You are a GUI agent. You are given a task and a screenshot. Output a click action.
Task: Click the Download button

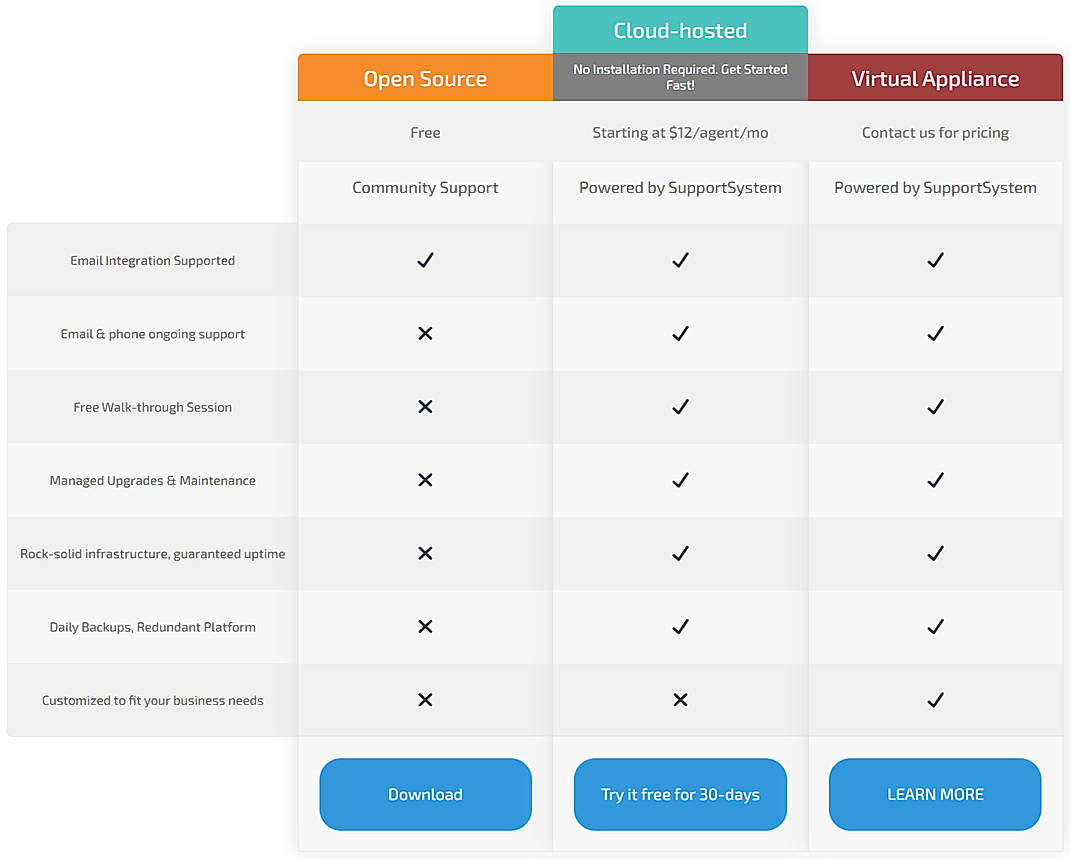pos(425,794)
